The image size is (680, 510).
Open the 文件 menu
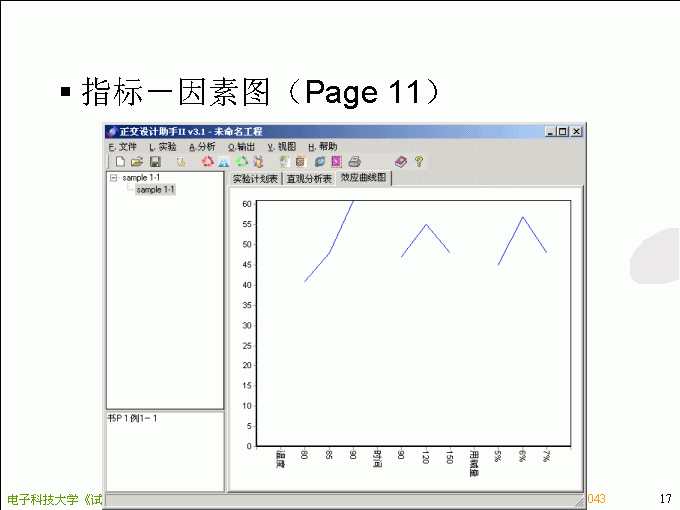tap(122, 147)
